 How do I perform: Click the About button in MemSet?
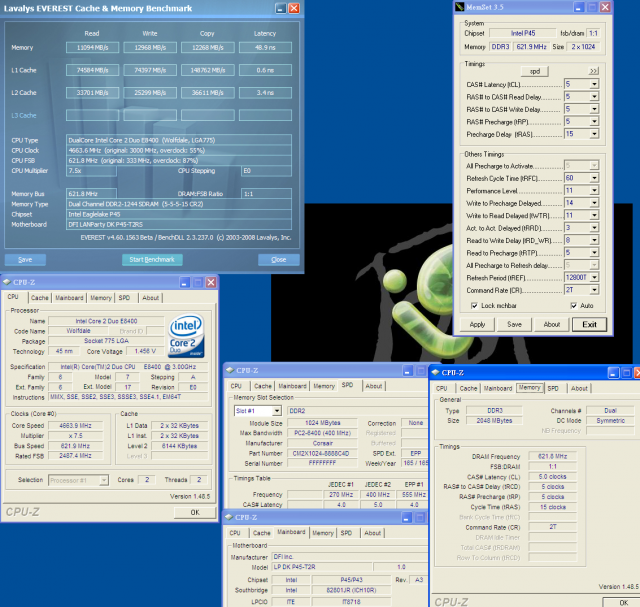pos(552,325)
